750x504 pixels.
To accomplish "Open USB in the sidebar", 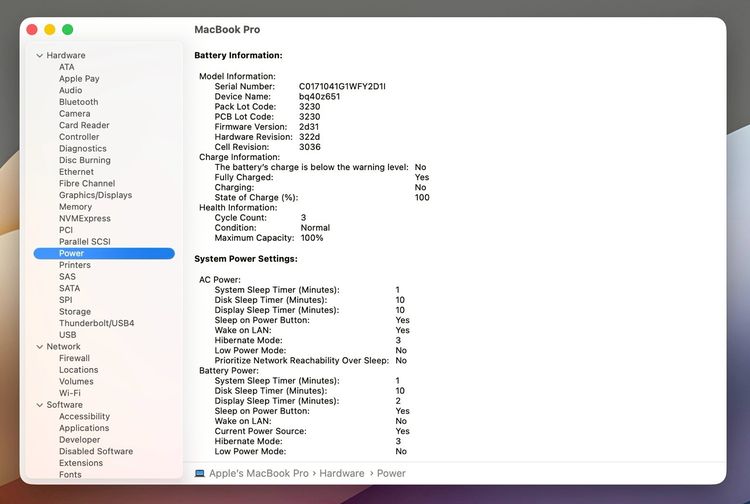I will click(x=67, y=335).
